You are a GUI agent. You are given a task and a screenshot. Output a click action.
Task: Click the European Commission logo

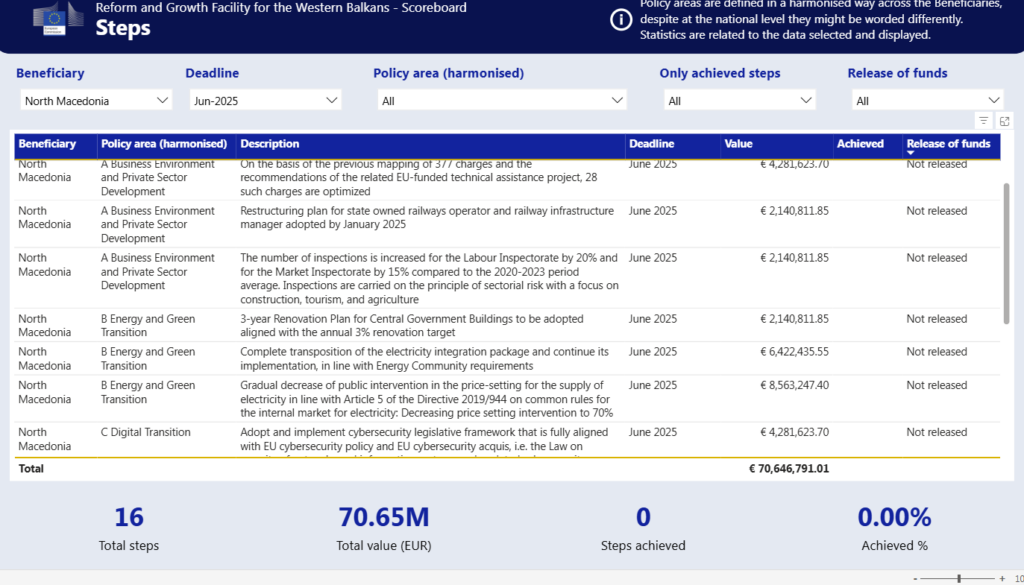(x=59, y=19)
